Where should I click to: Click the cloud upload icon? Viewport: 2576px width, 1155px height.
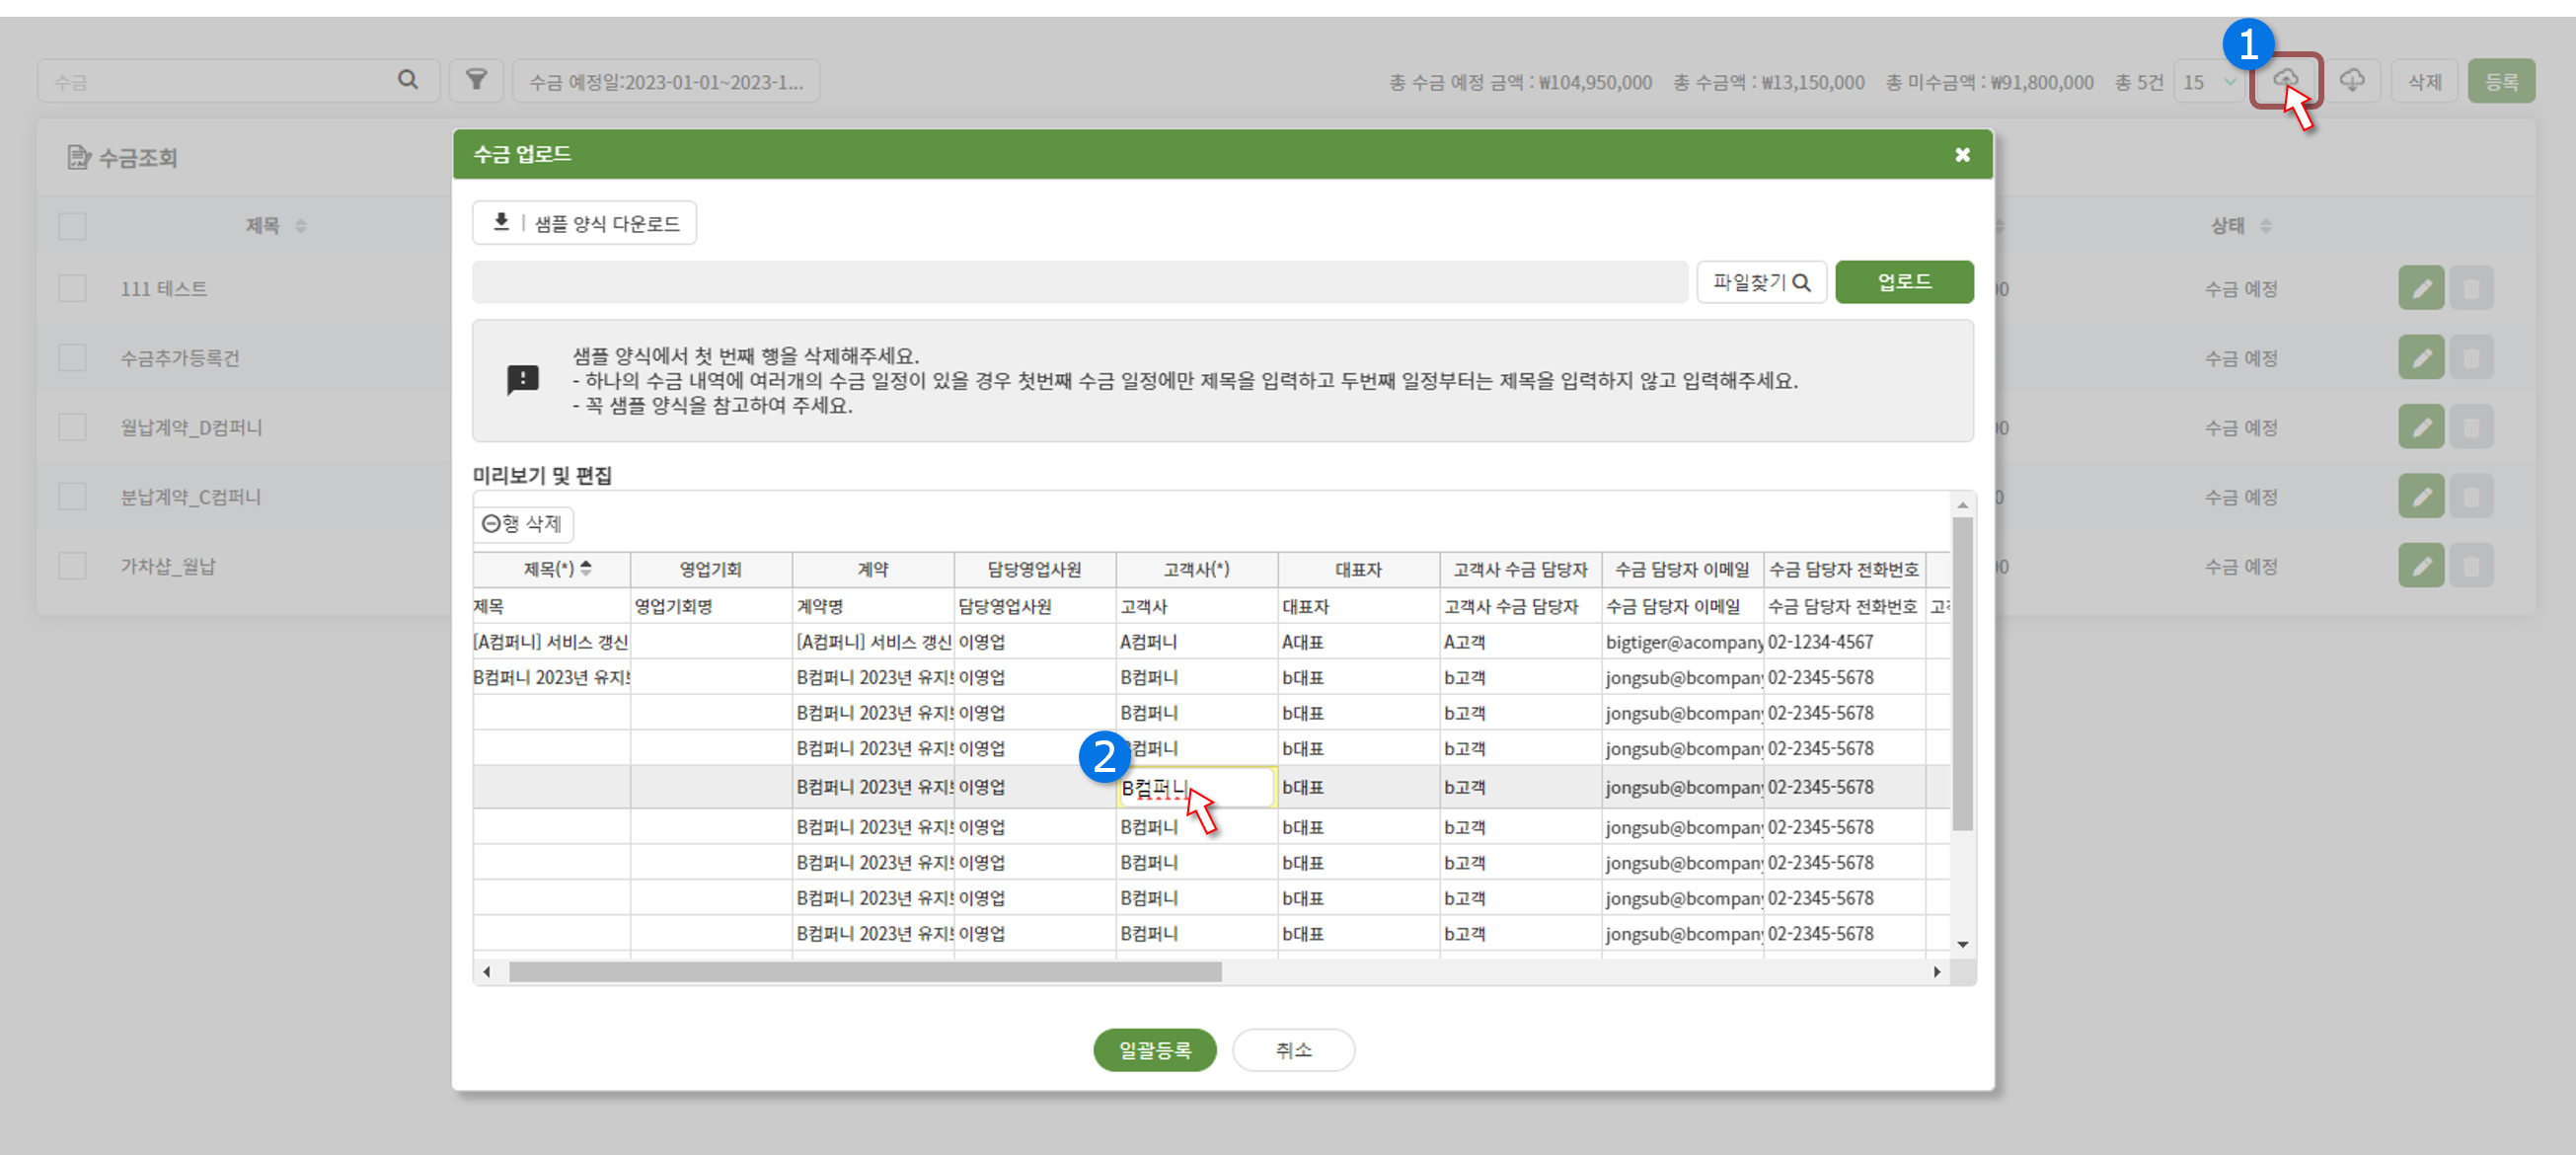click(x=2286, y=80)
